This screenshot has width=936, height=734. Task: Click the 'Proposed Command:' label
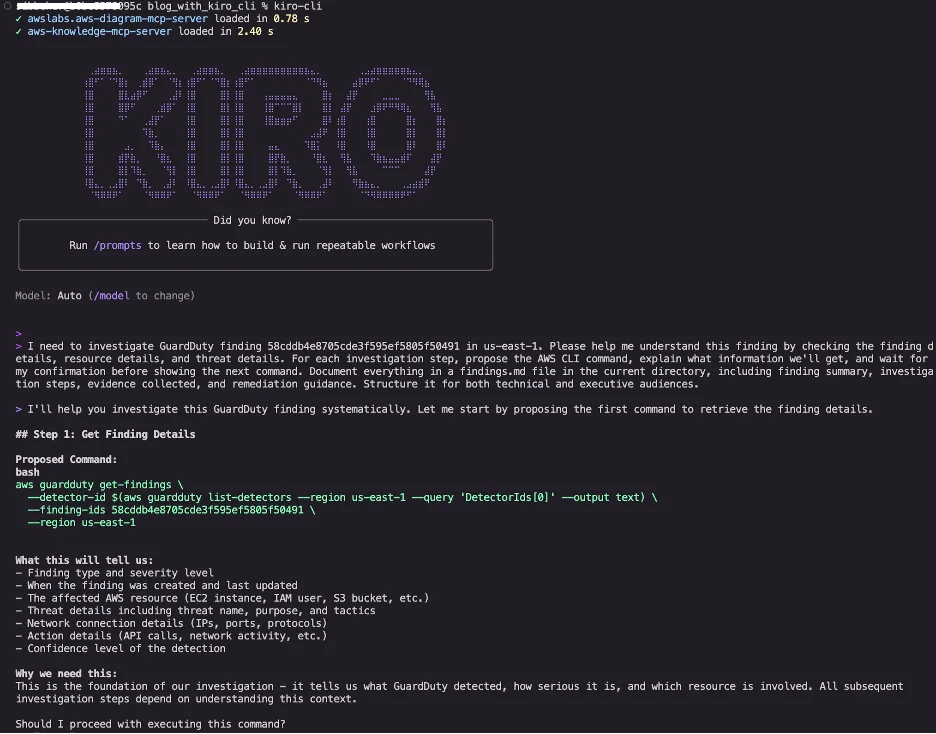click(66, 459)
